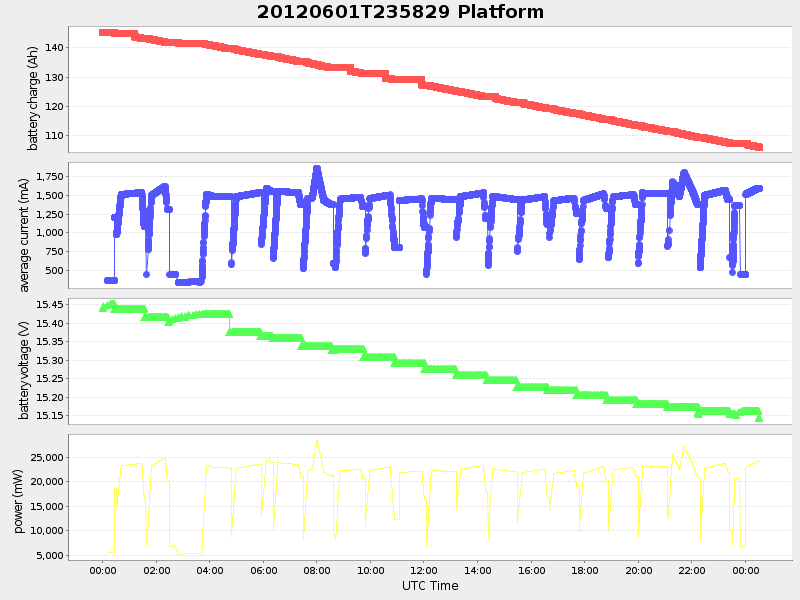The image size is (800, 600).
Task: Click the plot title 20120601T235829 Platform
Action: 398,12
